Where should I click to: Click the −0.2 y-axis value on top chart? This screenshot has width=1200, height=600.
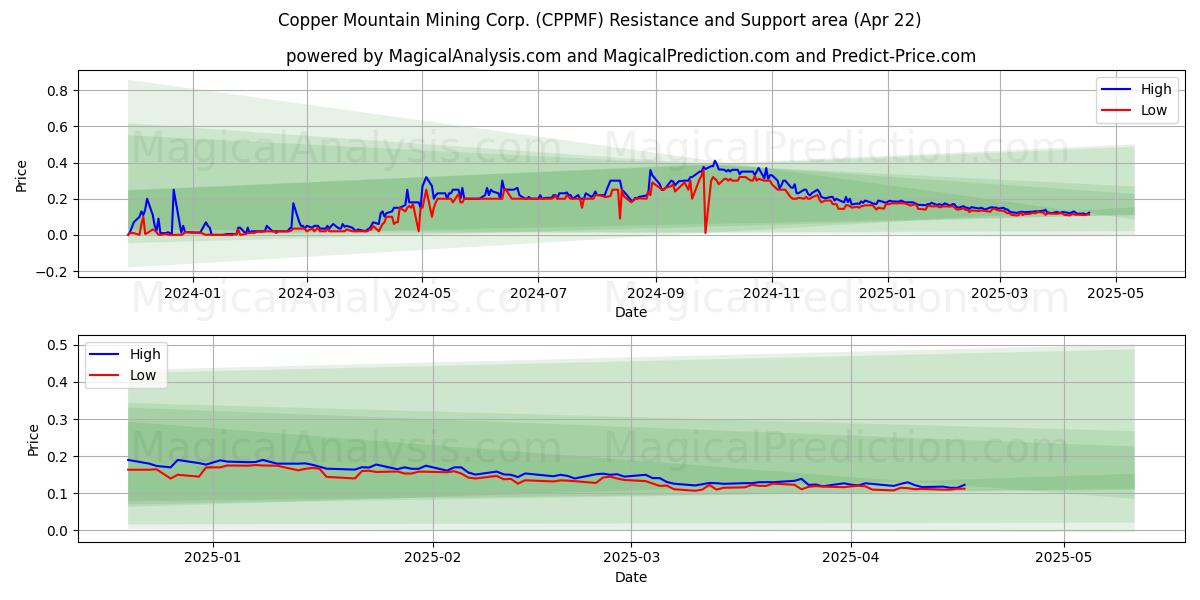51,272
